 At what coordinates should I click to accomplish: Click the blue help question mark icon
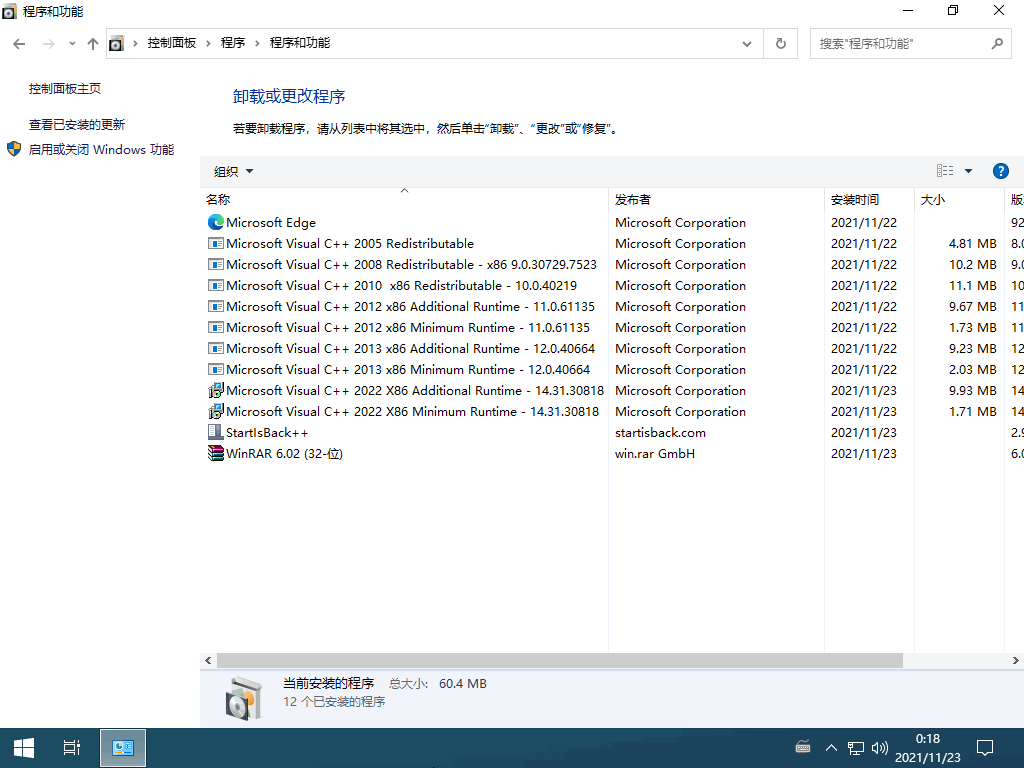(x=1000, y=171)
